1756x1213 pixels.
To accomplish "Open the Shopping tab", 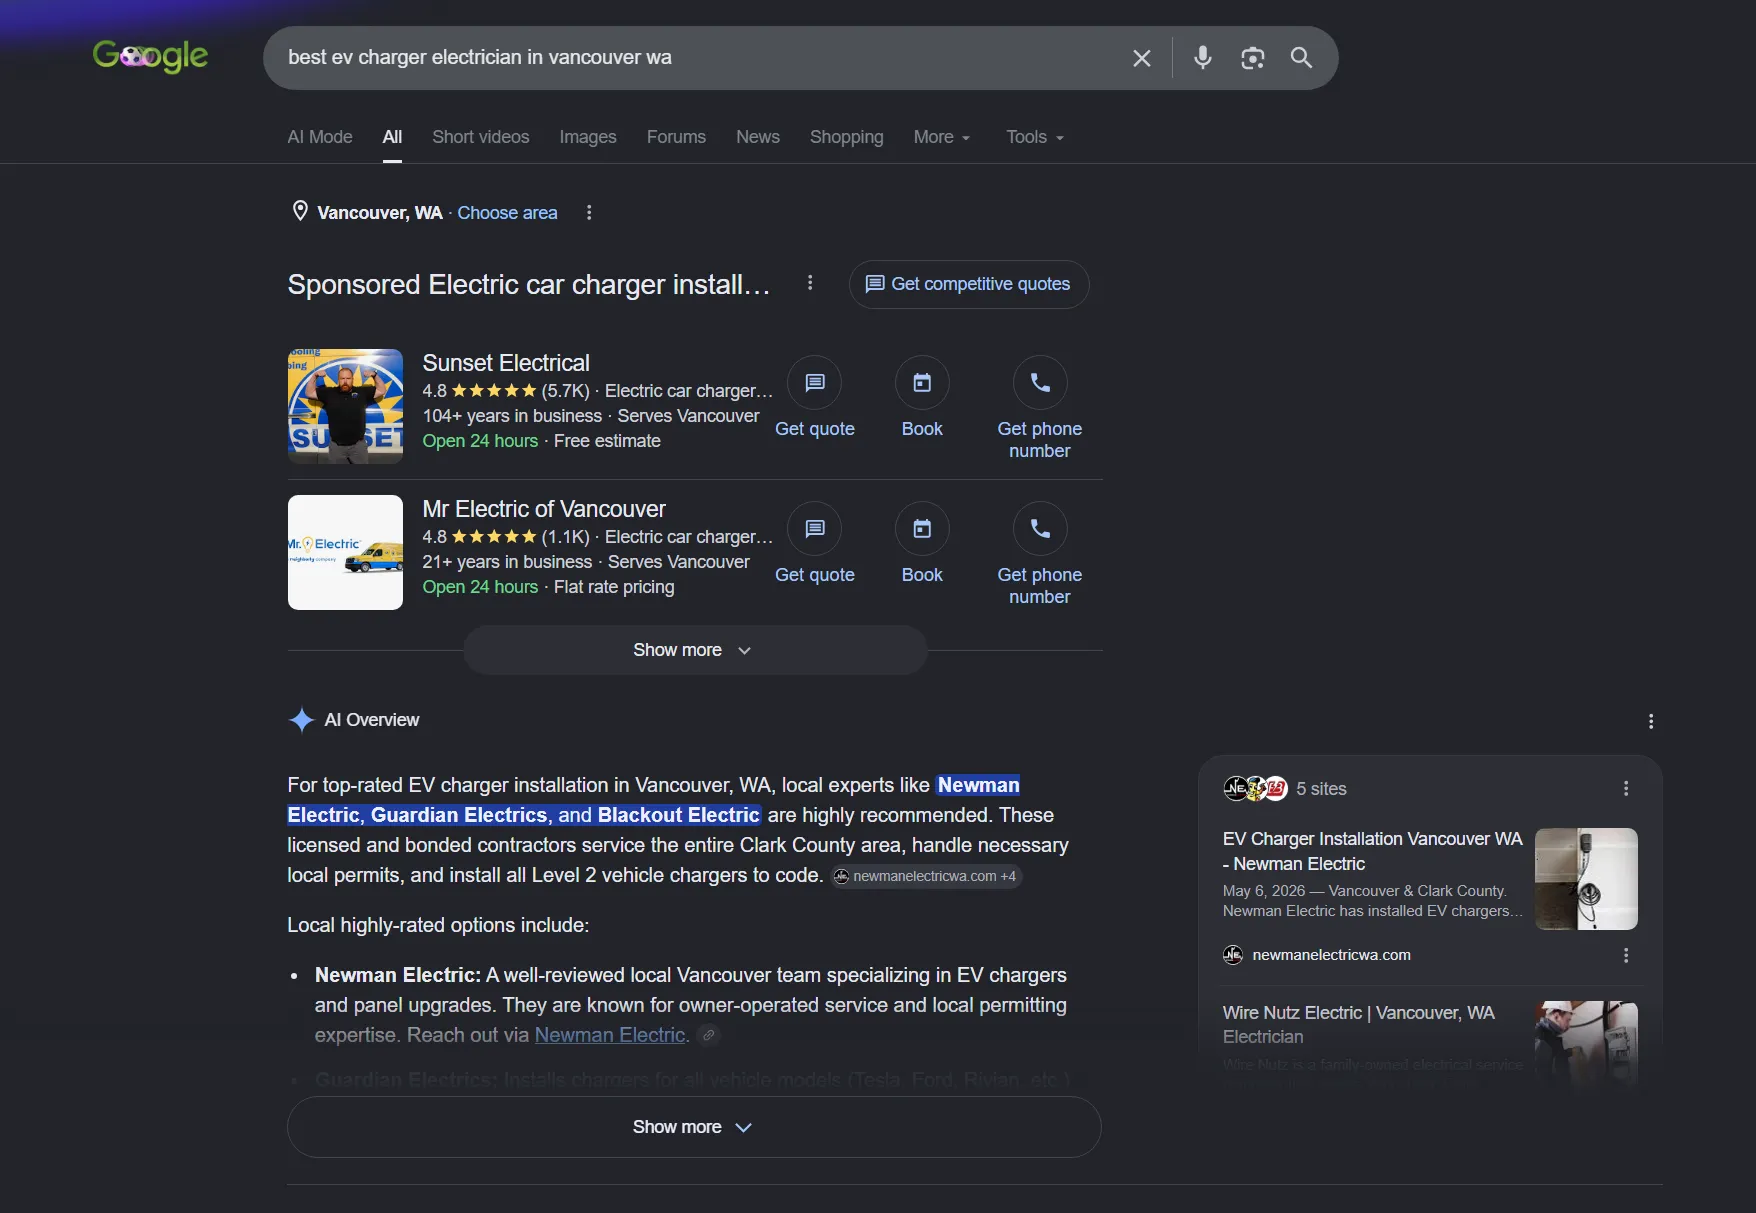I will (x=847, y=137).
